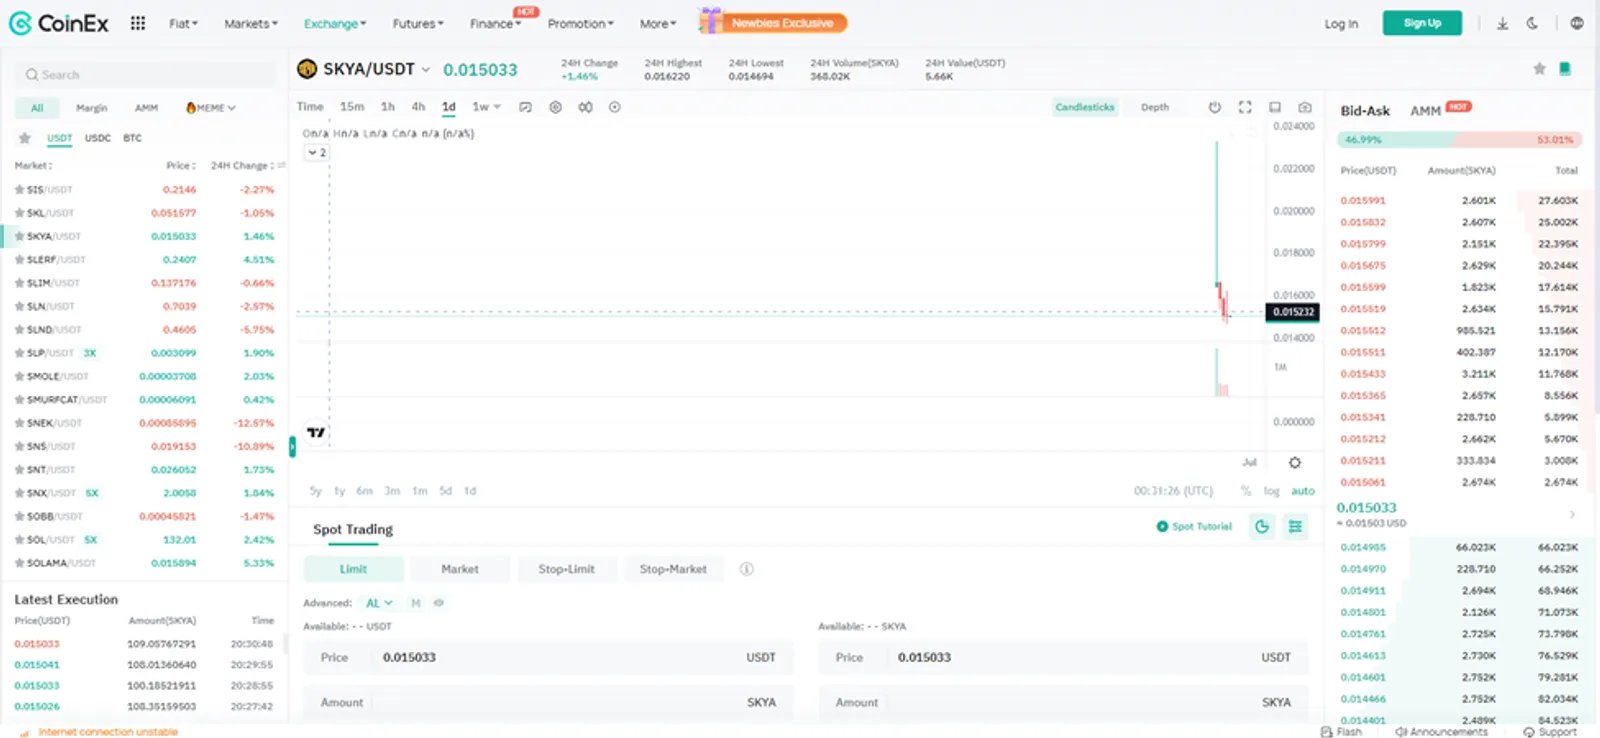Open chart drawing tools icon
The image size is (1600, 738).
[525, 107]
